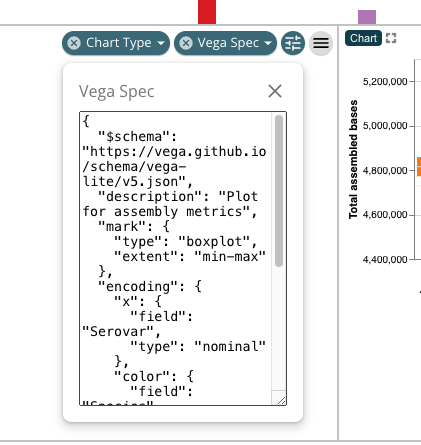Click the resize grip of the text area
Image resolution: width=421 pixels, height=445 pixels.
(x=281, y=400)
